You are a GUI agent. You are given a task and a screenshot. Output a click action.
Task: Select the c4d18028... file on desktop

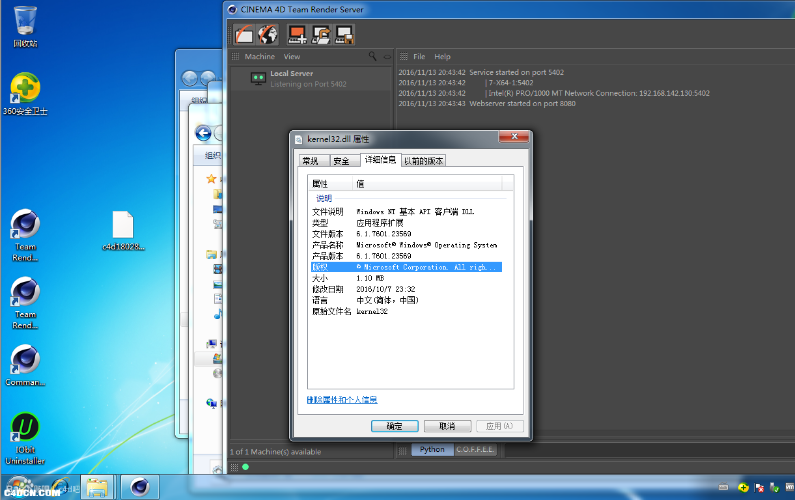tap(123, 231)
